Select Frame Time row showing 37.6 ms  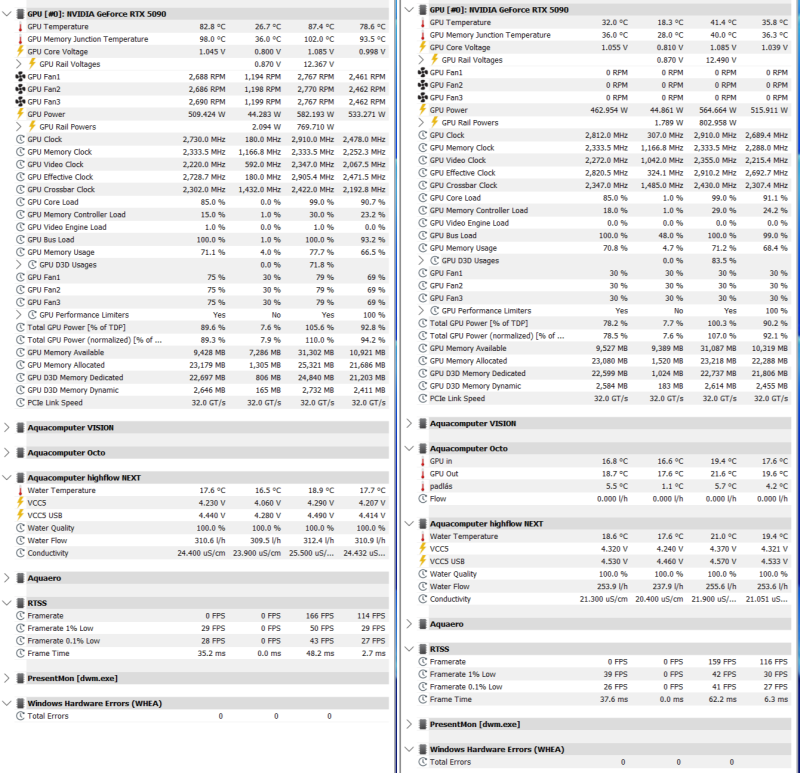(604, 700)
